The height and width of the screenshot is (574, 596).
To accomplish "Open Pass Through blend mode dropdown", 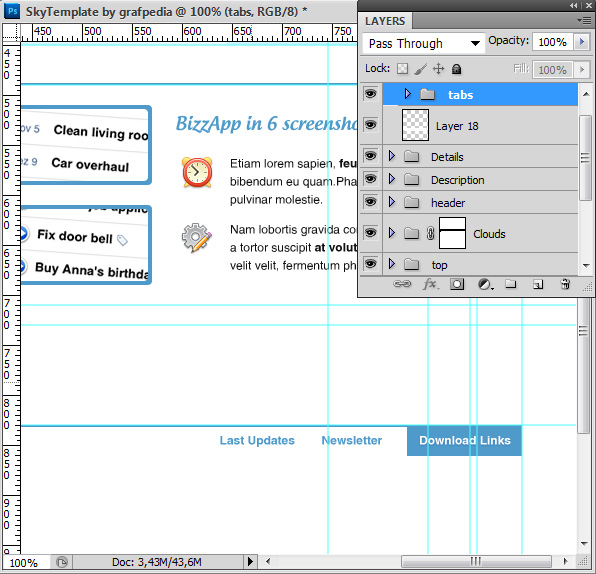I will click(424, 43).
